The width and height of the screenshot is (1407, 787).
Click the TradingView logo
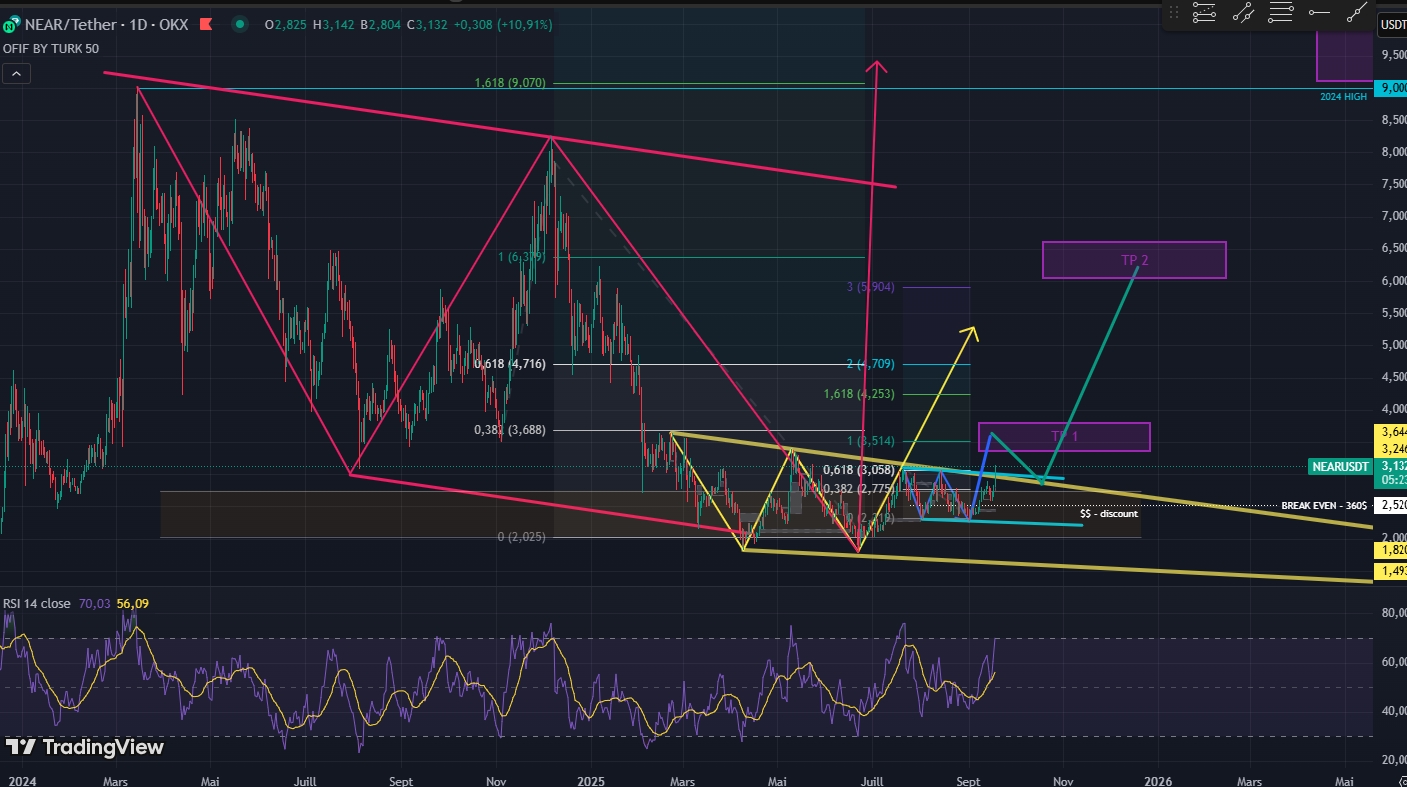84,747
